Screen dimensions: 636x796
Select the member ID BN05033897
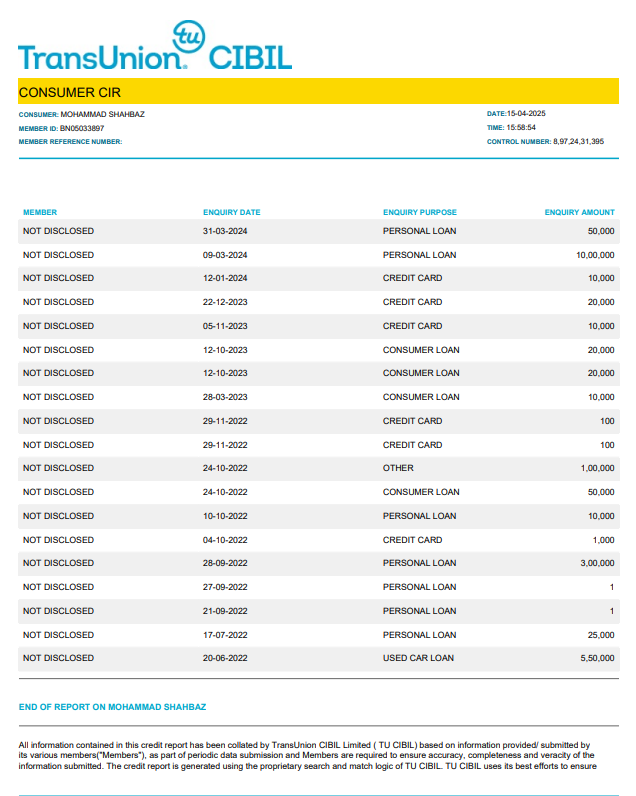coord(82,128)
